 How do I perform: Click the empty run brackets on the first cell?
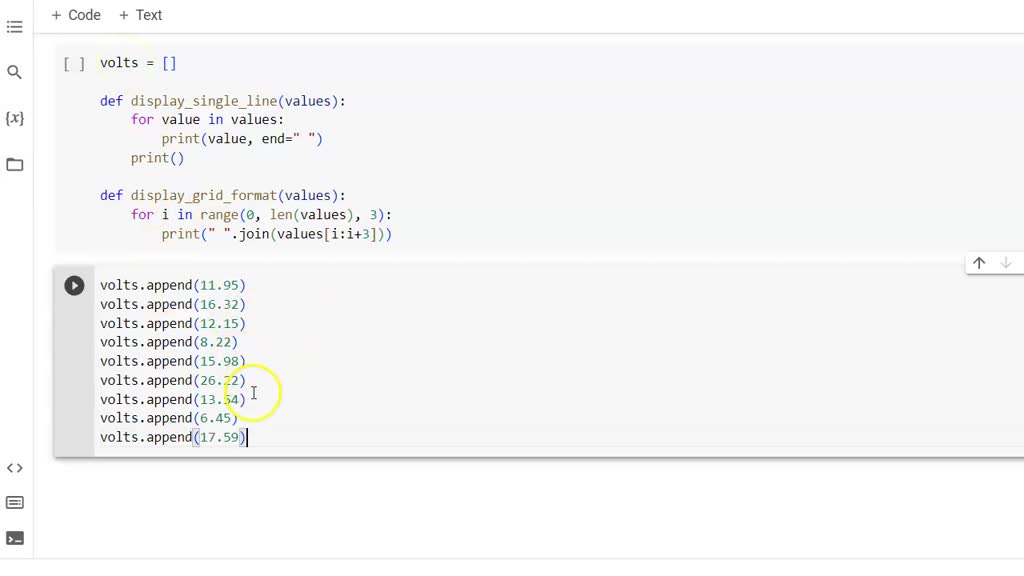(x=74, y=62)
